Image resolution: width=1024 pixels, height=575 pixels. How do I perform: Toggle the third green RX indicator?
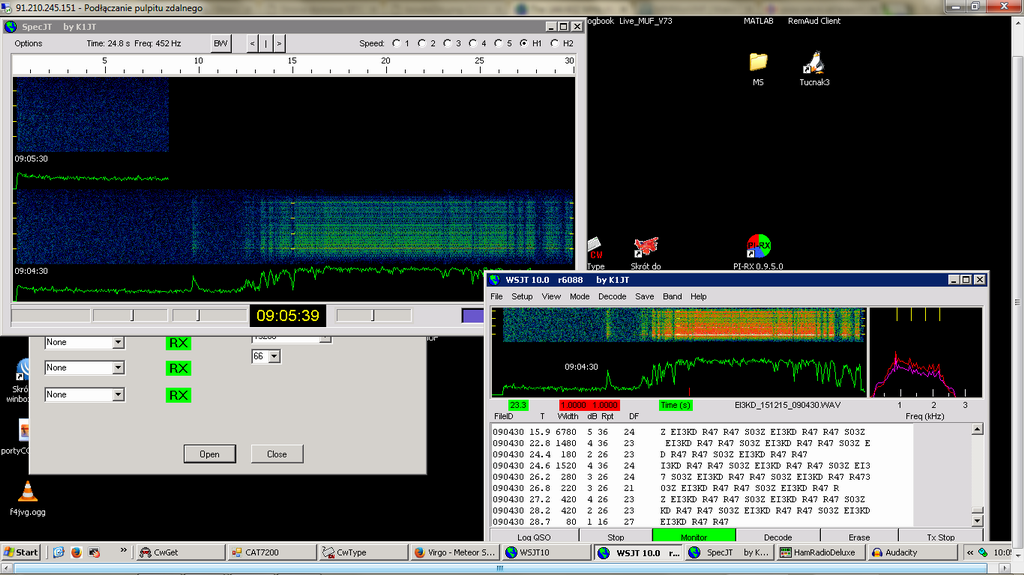178,395
